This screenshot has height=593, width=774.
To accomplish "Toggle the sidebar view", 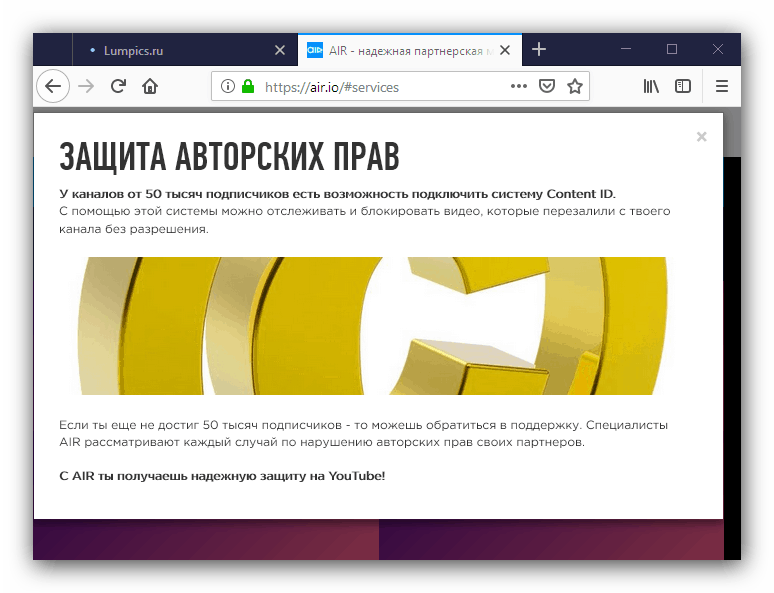I will coord(683,86).
